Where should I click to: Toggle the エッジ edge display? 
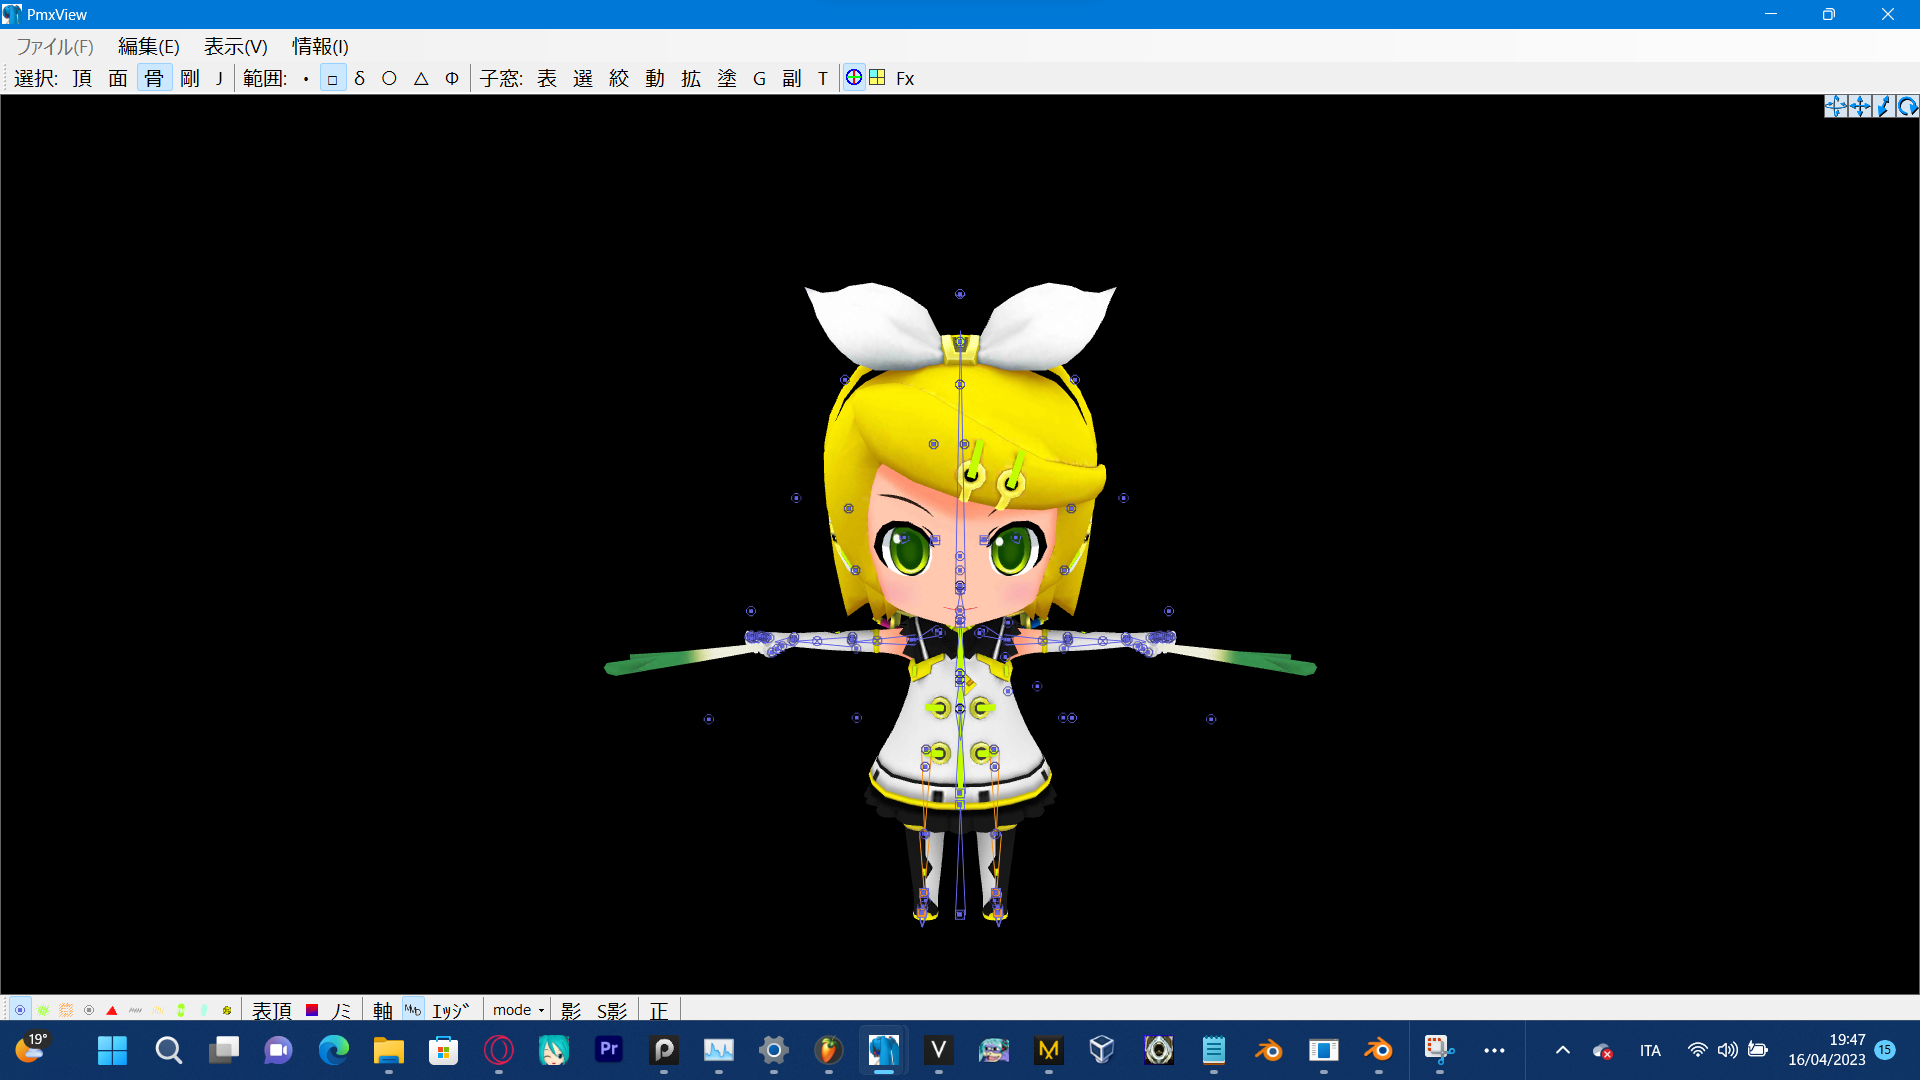click(451, 1010)
